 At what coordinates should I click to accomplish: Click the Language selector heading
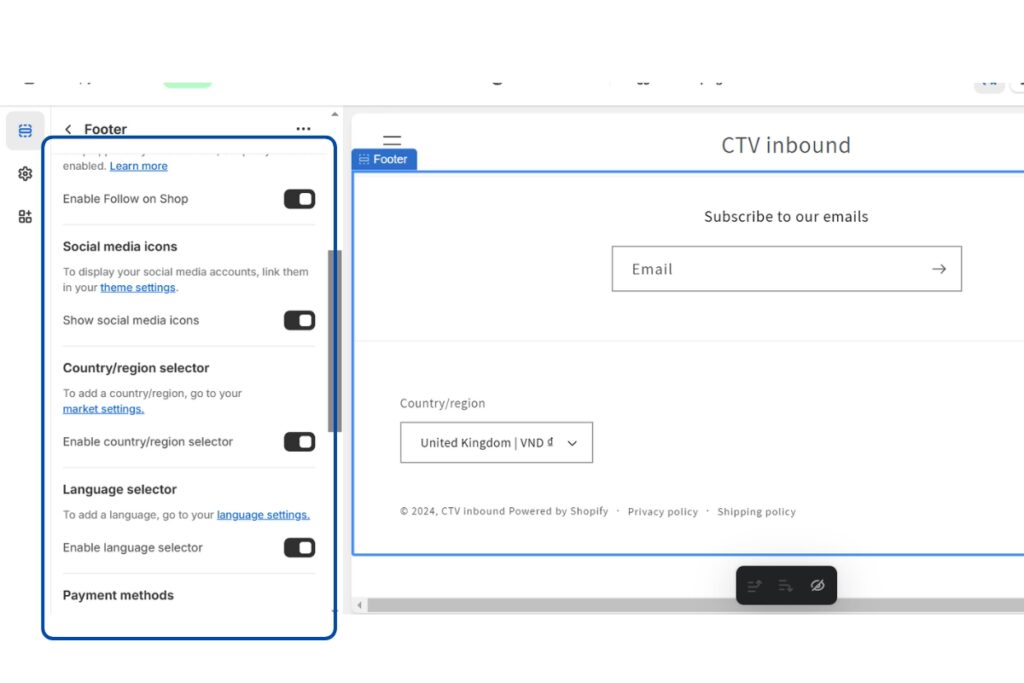(120, 490)
